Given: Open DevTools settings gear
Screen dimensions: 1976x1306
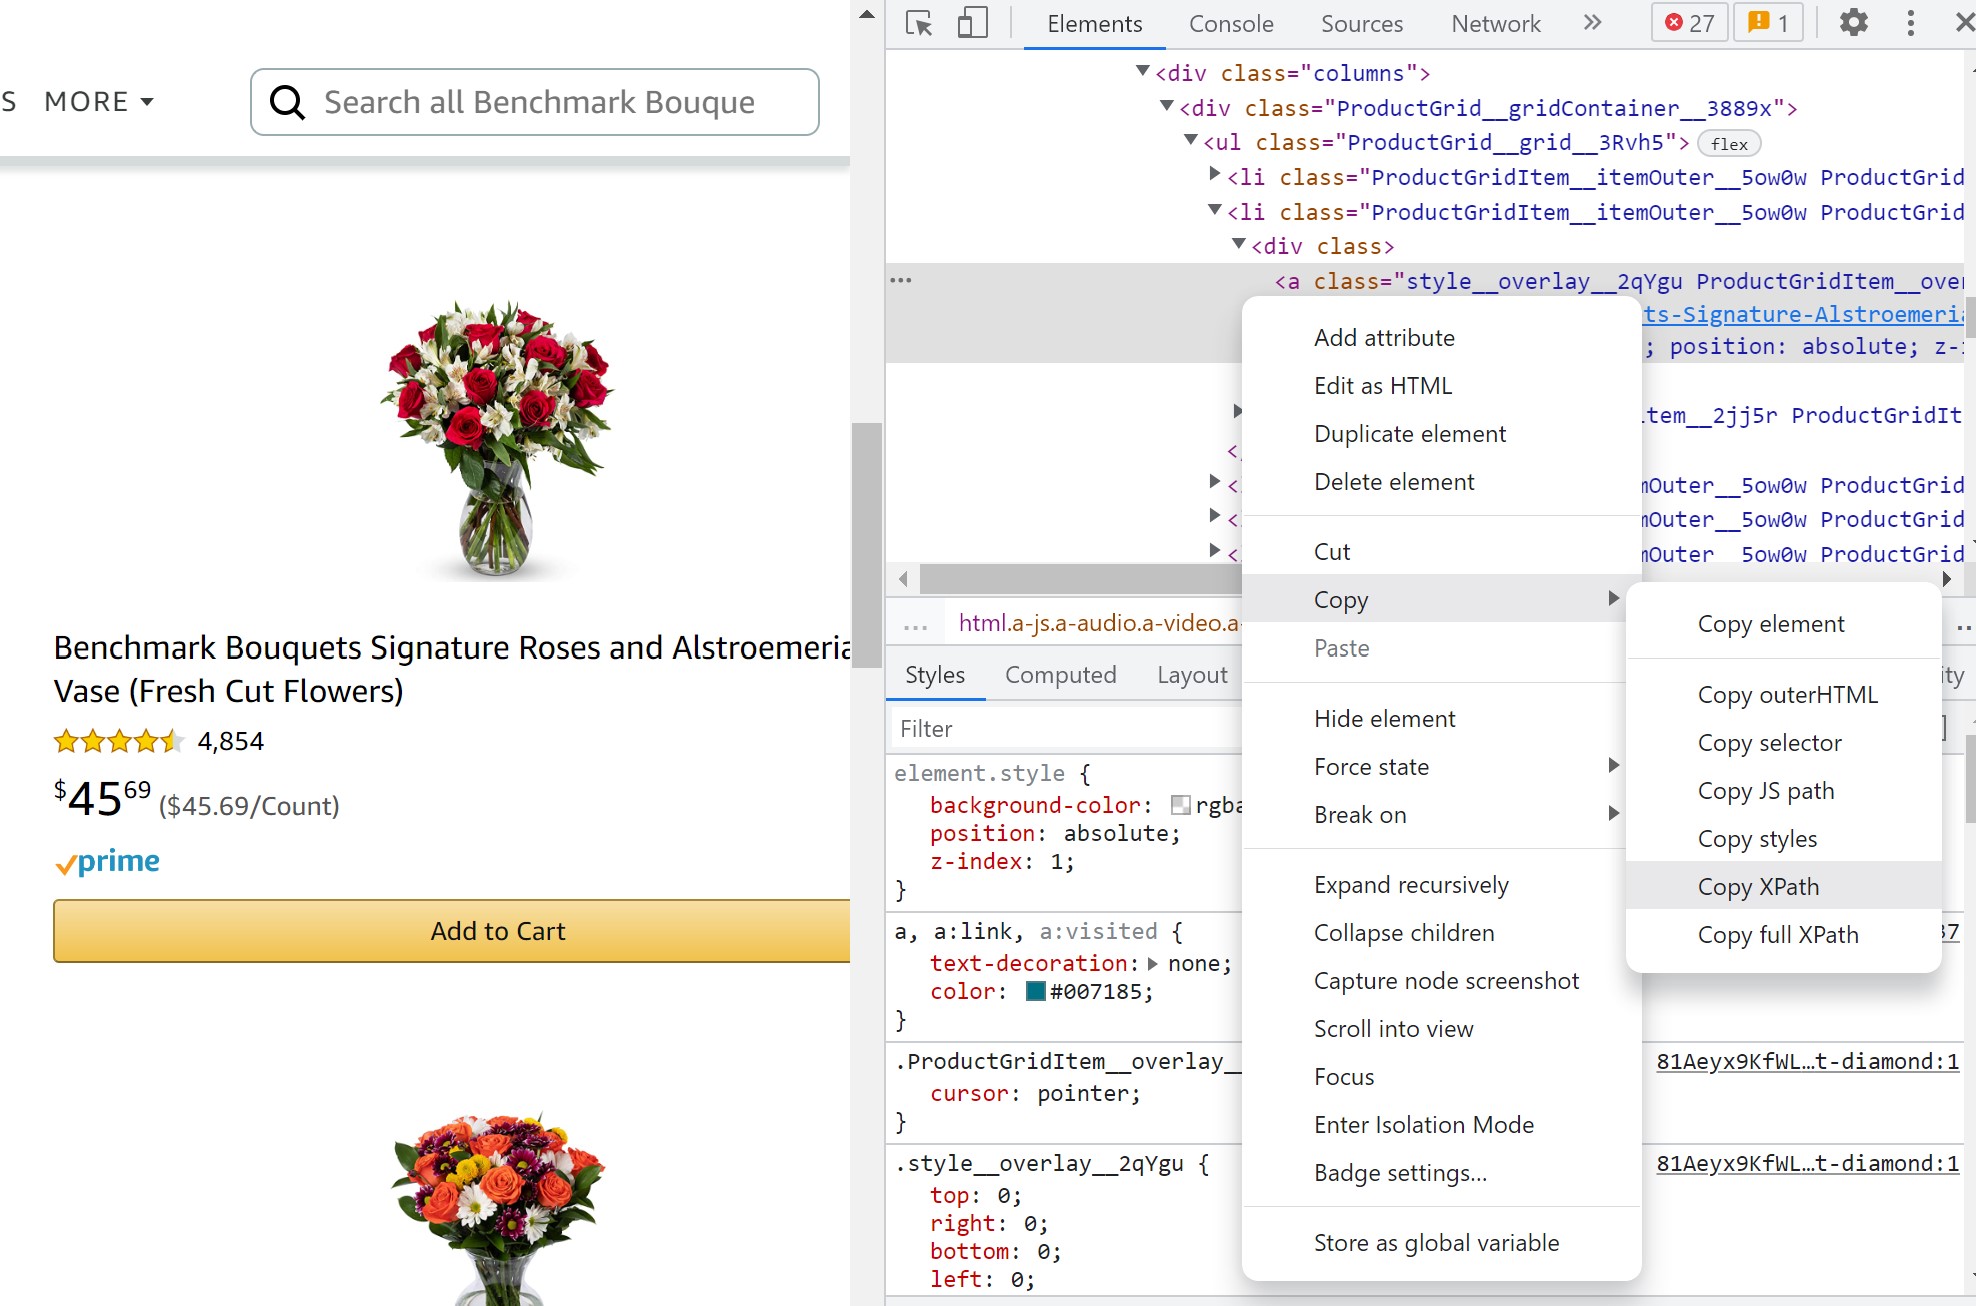Looking at the screenshot, I should click(1853, 23).
